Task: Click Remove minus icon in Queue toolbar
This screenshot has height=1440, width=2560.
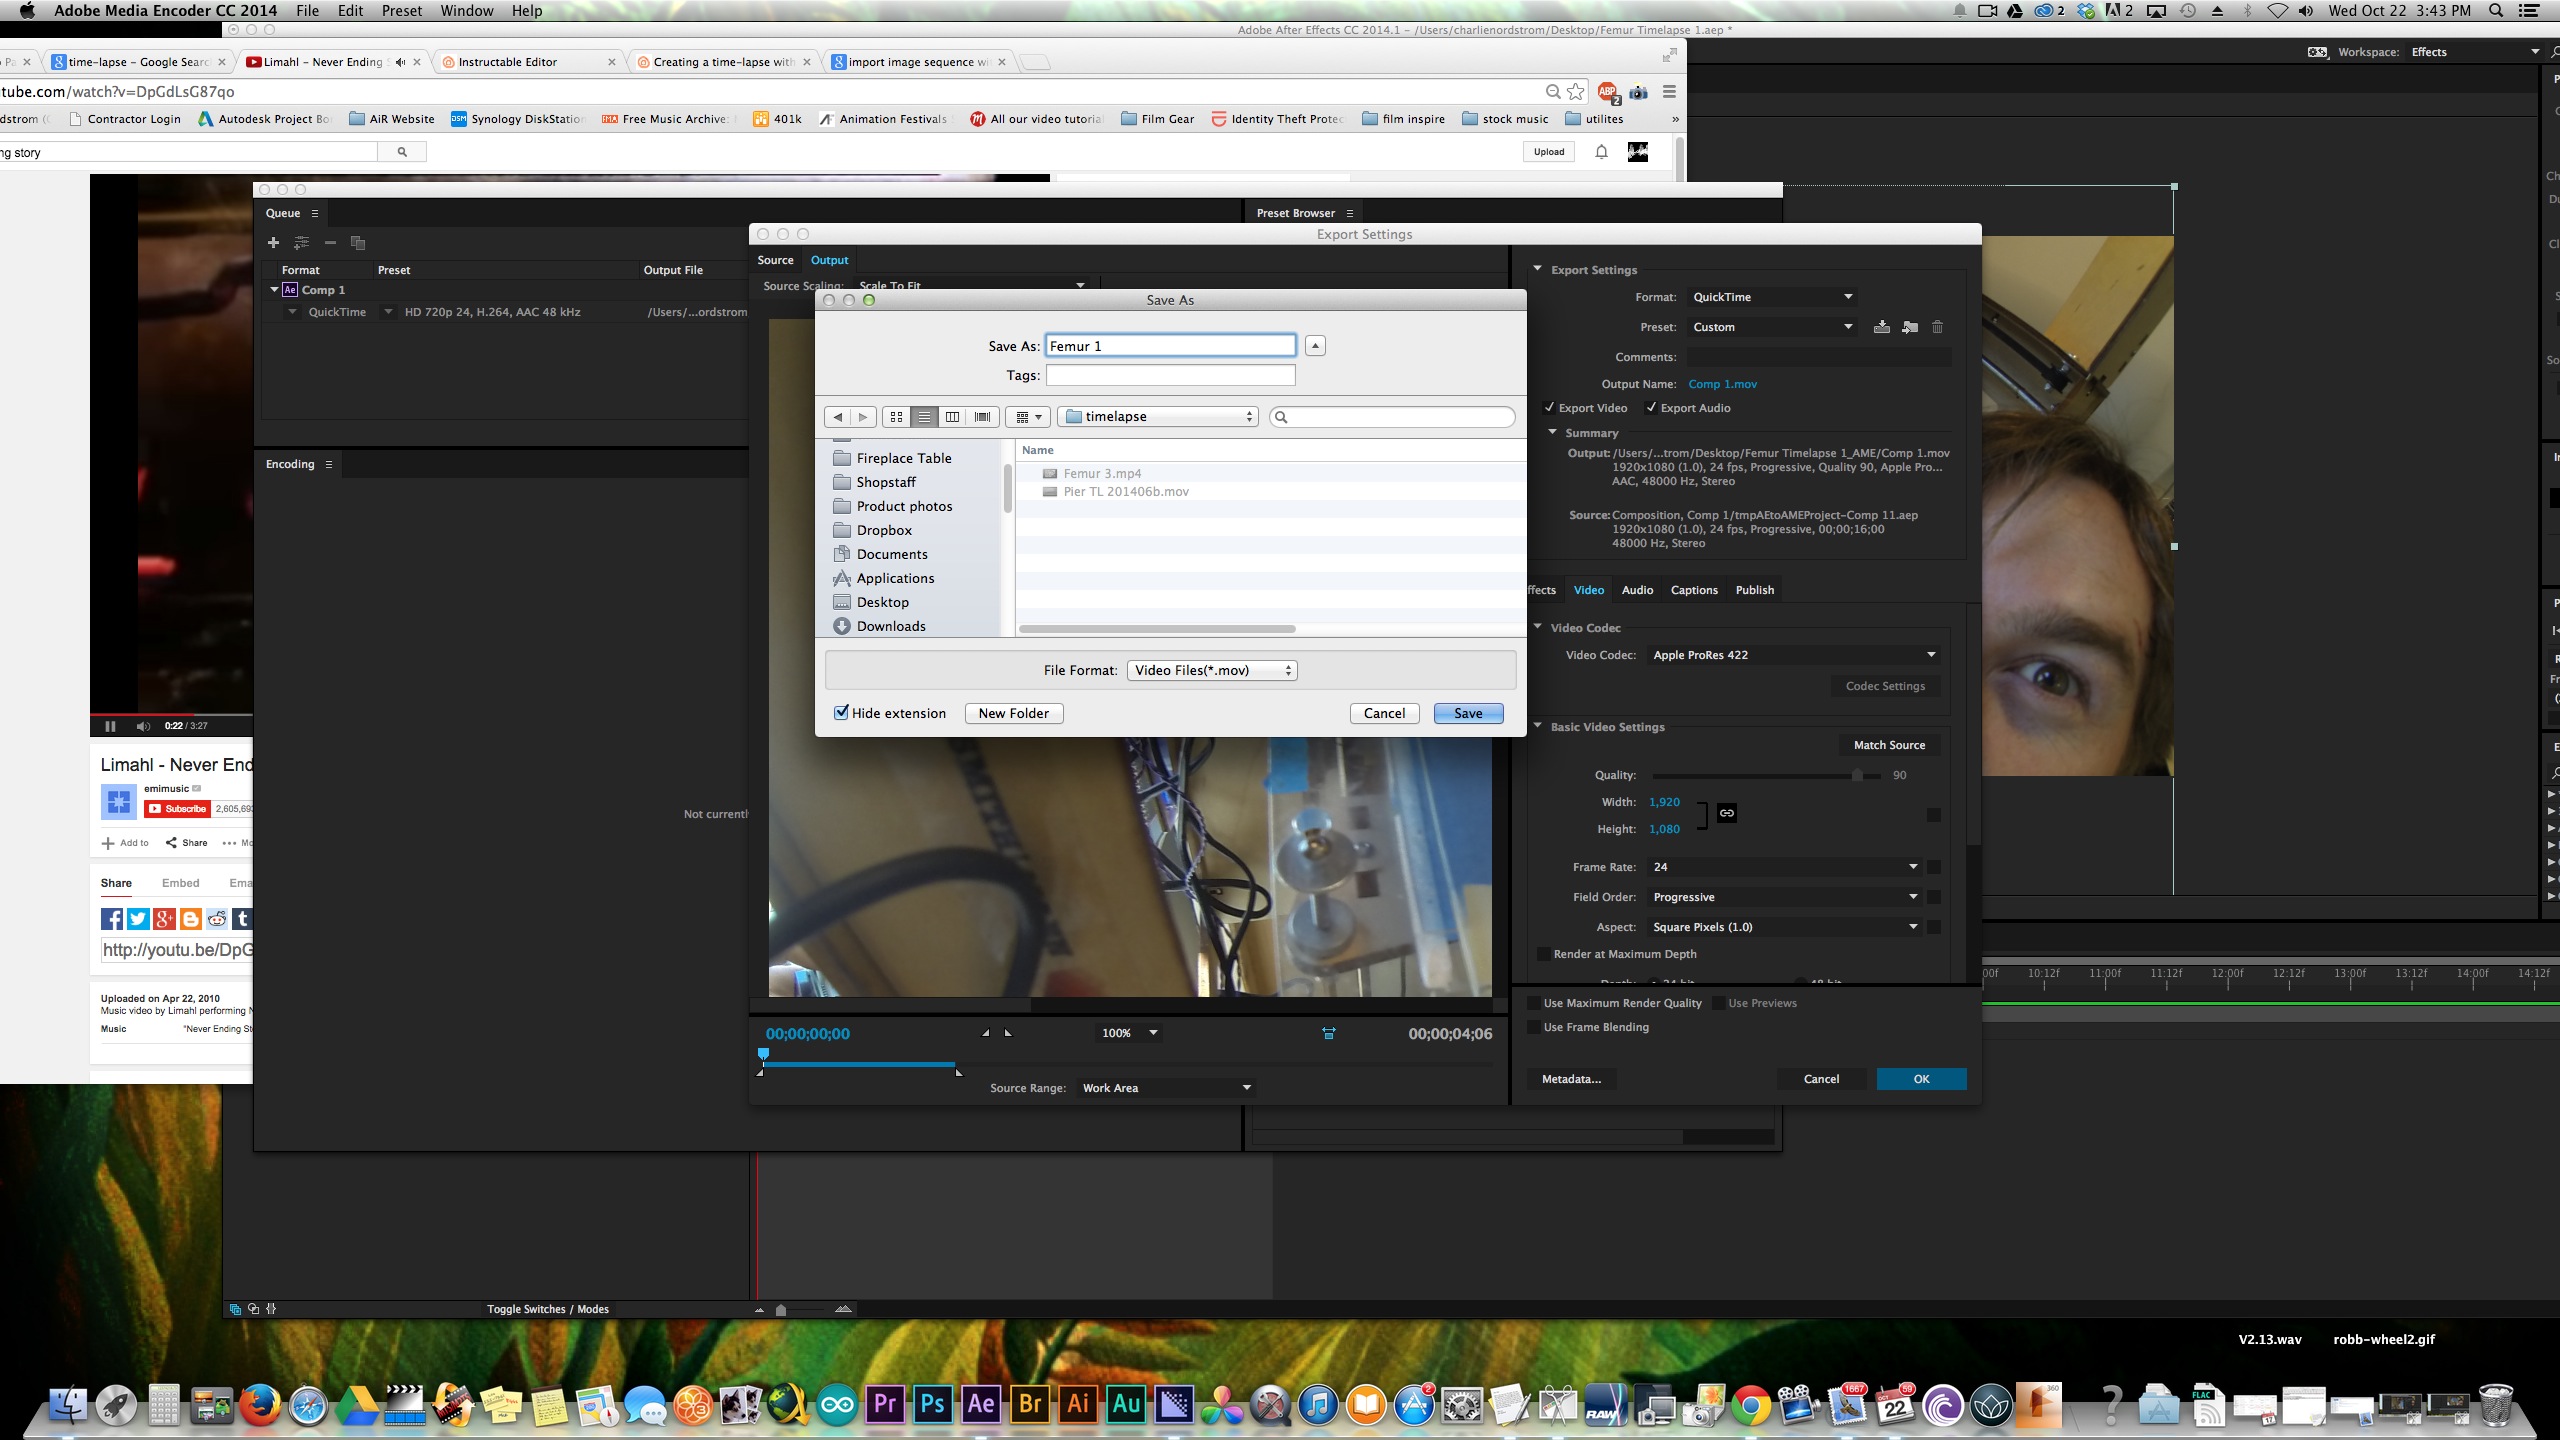Action: click(330, 243)
